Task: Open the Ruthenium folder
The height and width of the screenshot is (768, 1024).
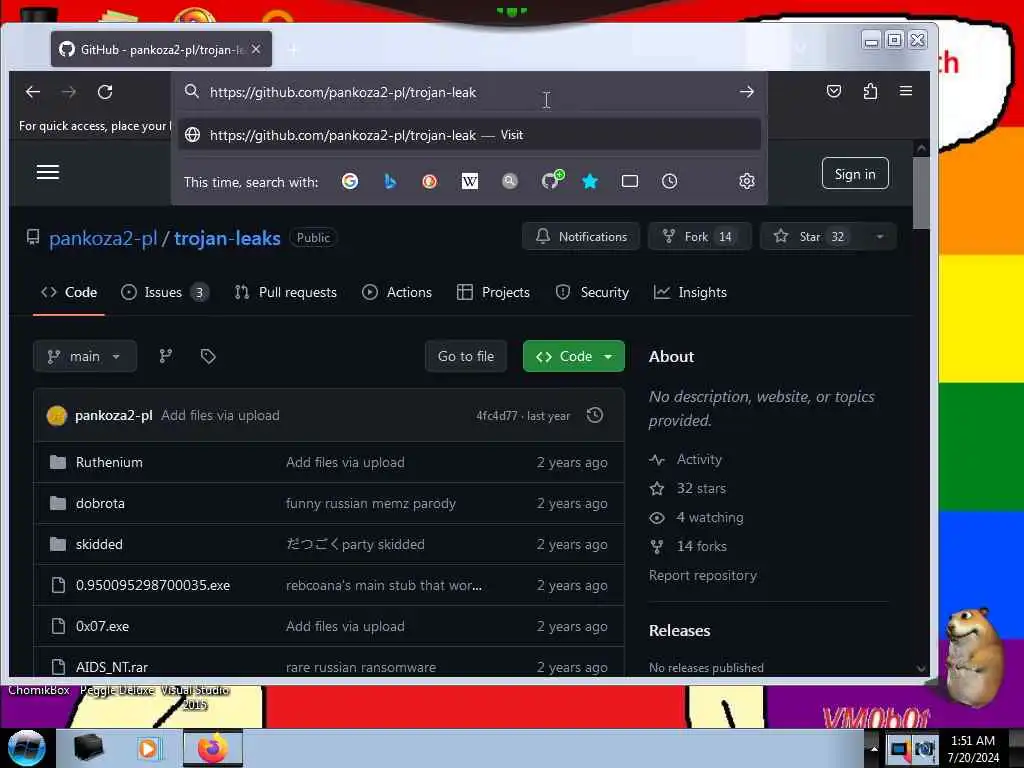Action: pos(108,462)
